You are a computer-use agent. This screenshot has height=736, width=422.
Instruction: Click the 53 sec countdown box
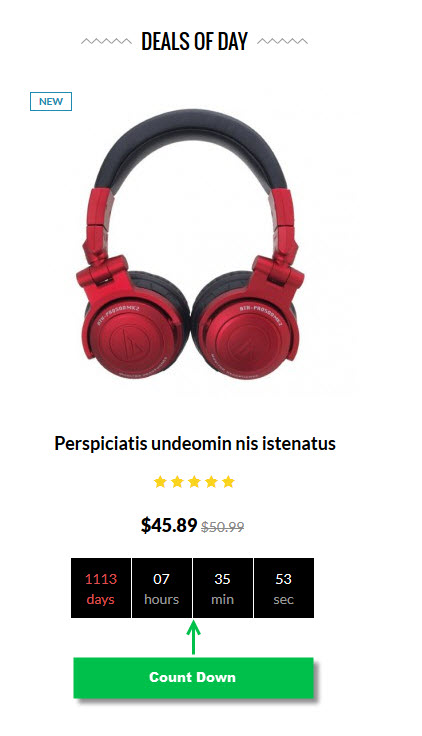pyautogui.click(x=284, y=588)
